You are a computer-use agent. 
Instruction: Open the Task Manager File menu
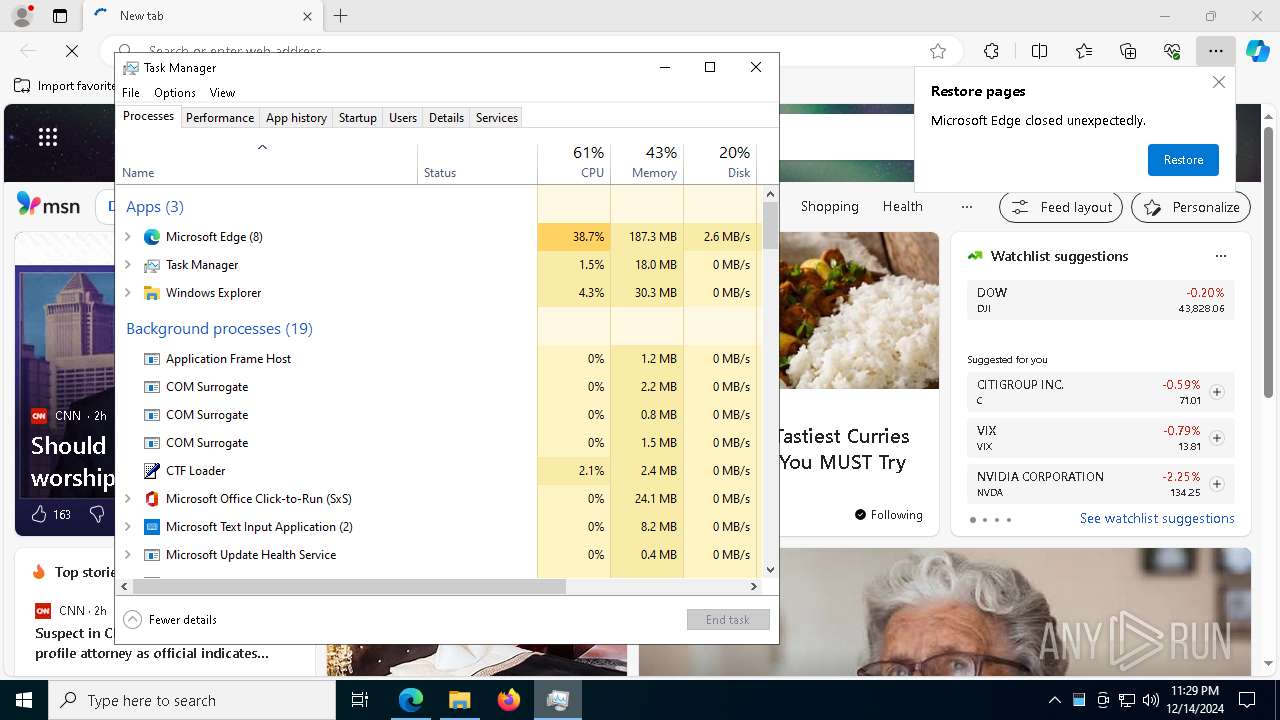[x=131, y=93]
